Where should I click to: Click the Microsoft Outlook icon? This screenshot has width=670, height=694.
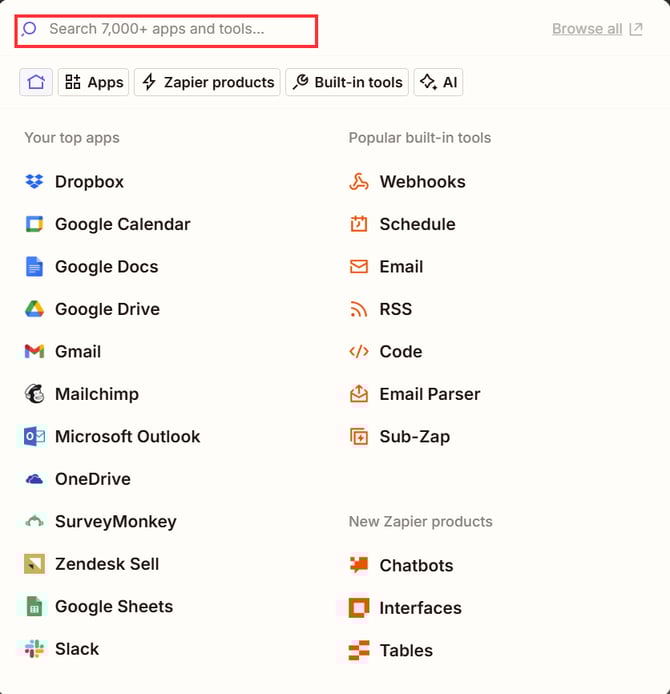(35, 437)
